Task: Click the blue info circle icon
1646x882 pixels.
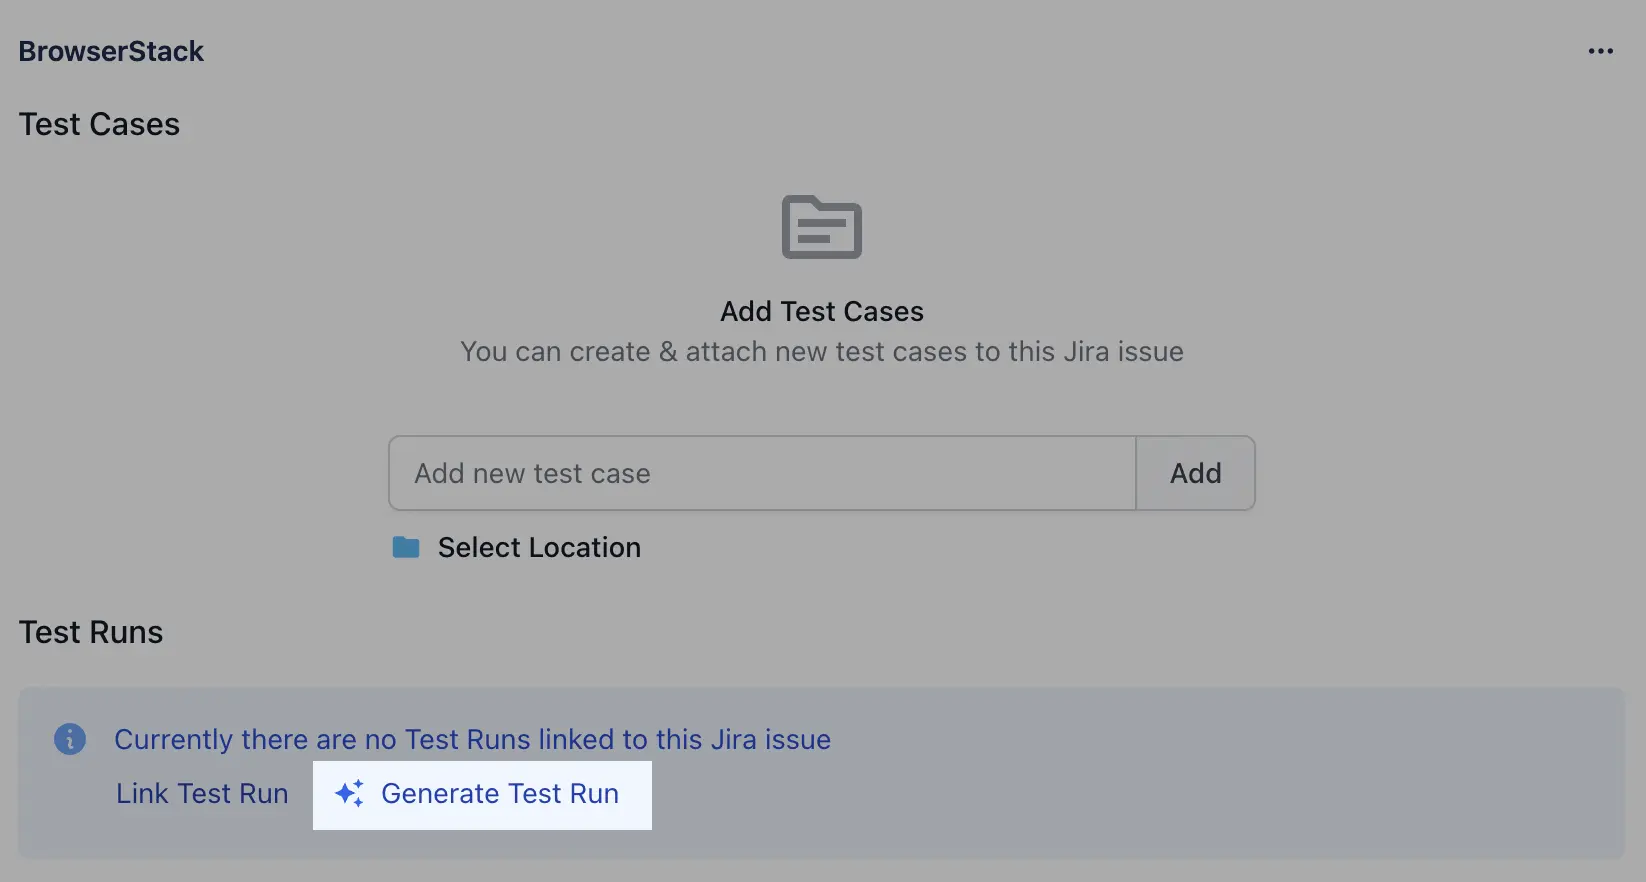Action: [x=70, y=739]
